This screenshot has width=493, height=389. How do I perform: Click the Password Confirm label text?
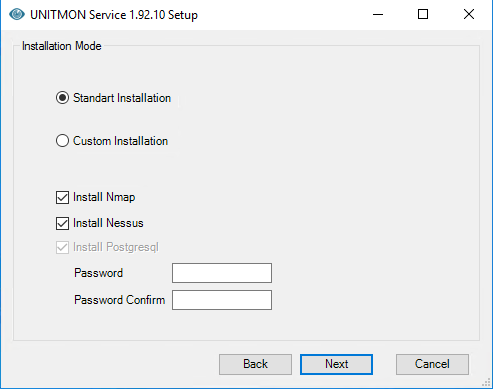120,300
